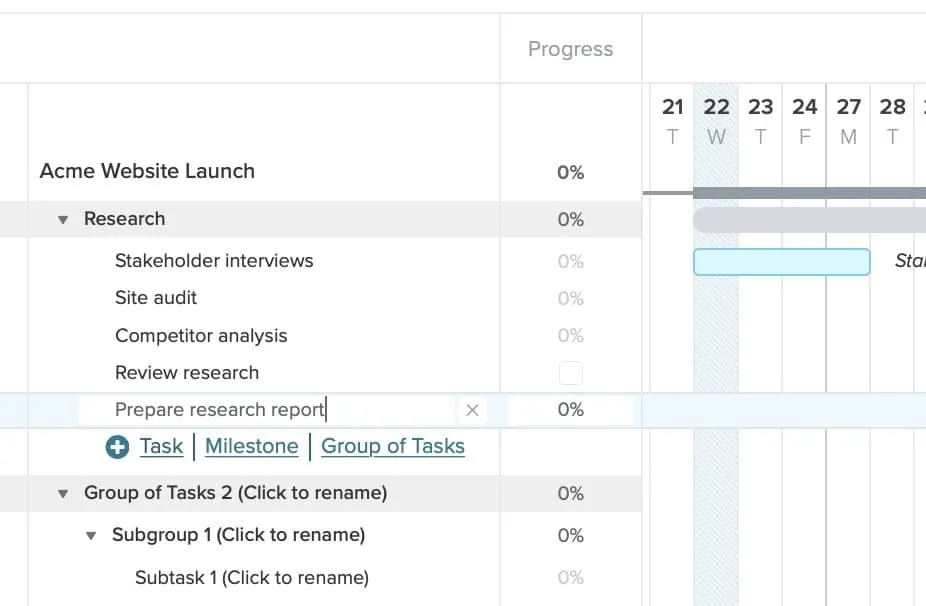926x606 pixels.
Task: Collapse the Research group
Action: point(63,220)
